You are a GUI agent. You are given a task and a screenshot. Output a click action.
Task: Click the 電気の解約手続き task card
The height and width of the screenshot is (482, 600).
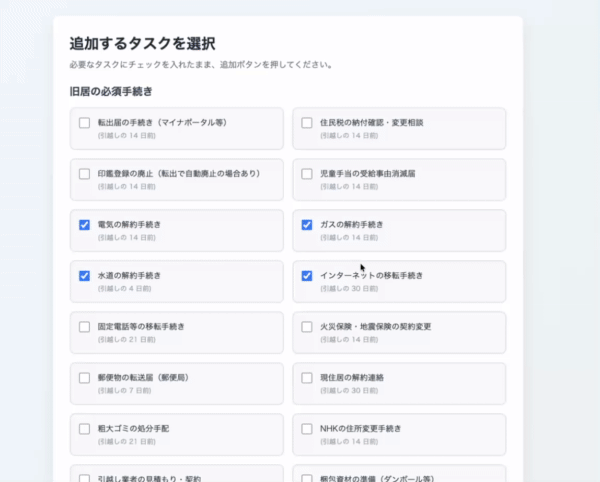tap(177, 231)
